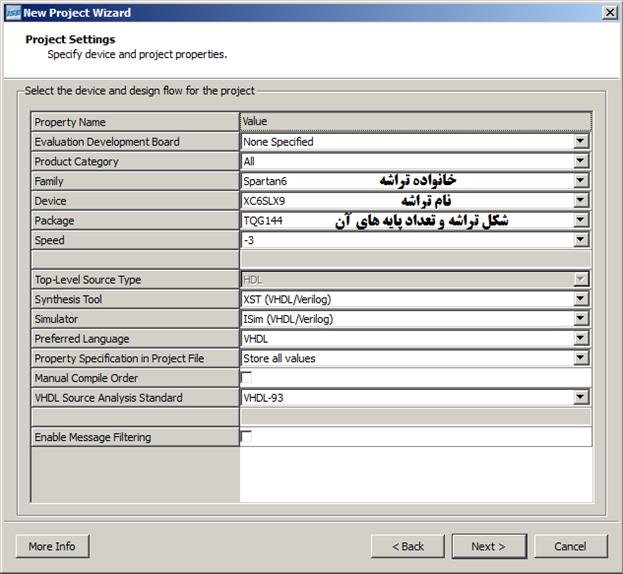The width and height of the screenshot is (623, 574).
Task: Expand the Preferred Language dropdown
Action: point(580,338)
